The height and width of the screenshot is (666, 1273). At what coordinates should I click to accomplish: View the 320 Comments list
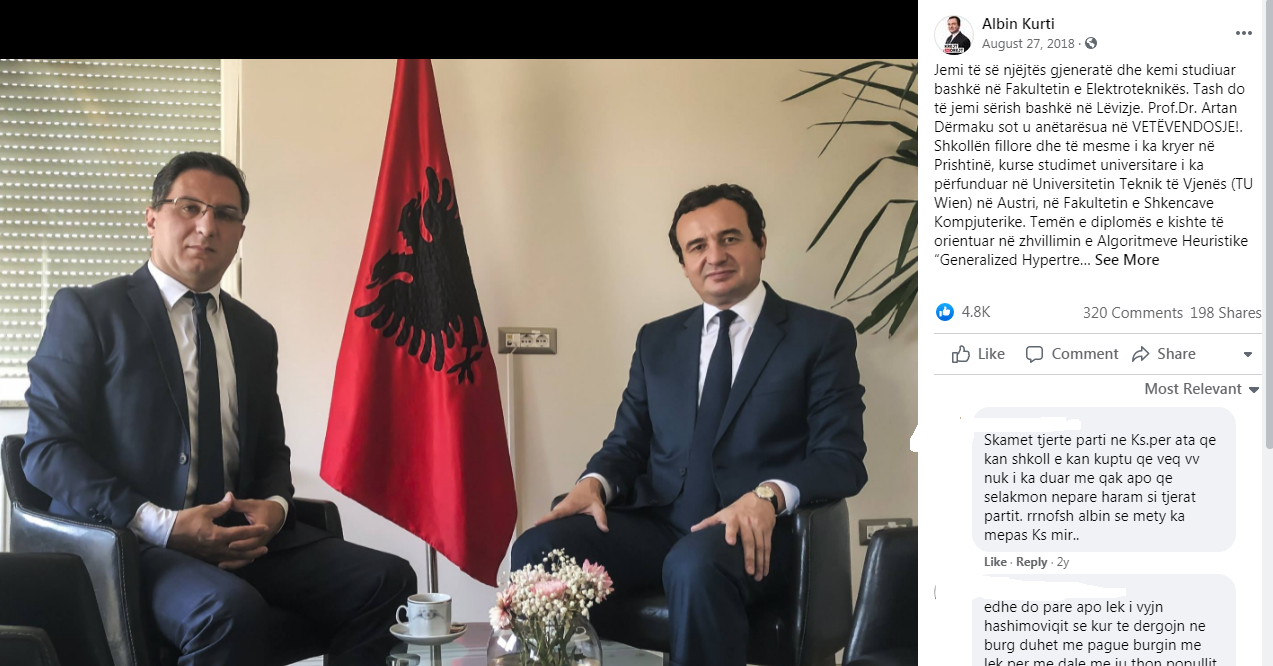[x=1132, y=313]
